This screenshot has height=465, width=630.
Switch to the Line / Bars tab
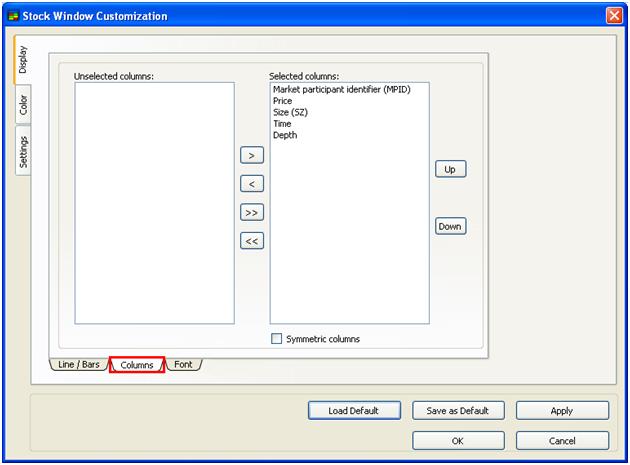point(77,365)
